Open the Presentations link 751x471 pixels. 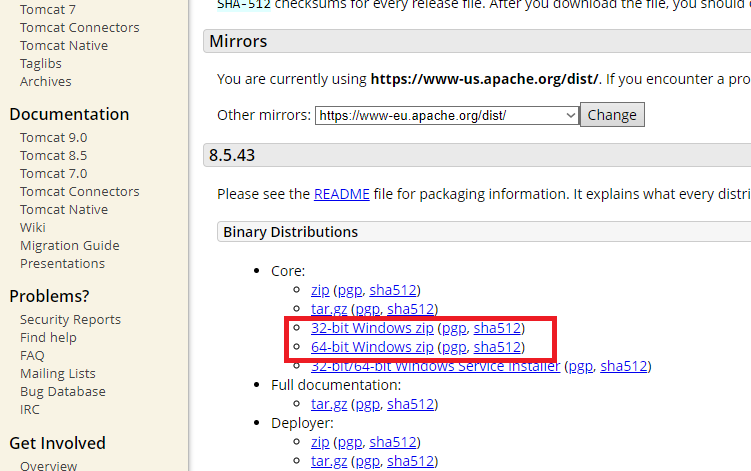(x=62, y=264)
